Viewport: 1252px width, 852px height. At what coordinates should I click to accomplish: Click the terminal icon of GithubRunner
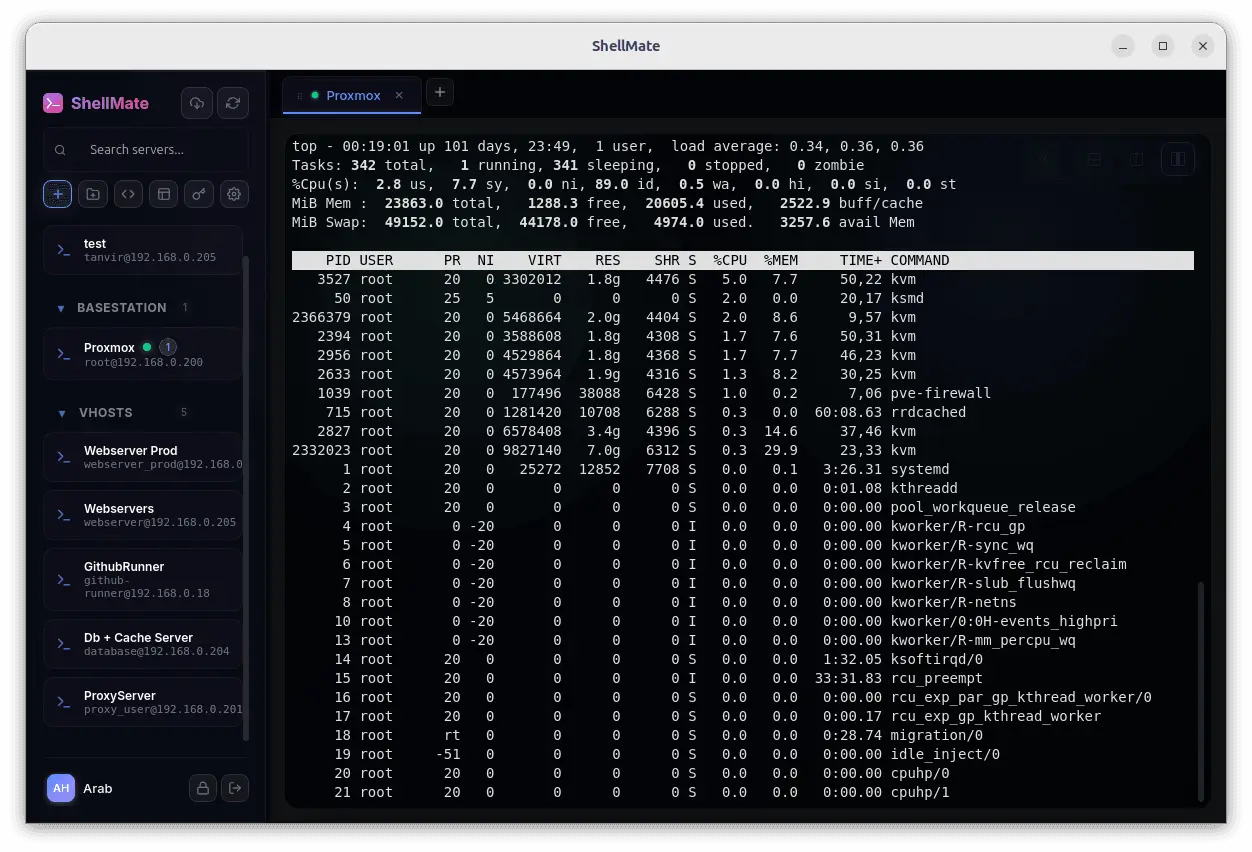point(63,579)
